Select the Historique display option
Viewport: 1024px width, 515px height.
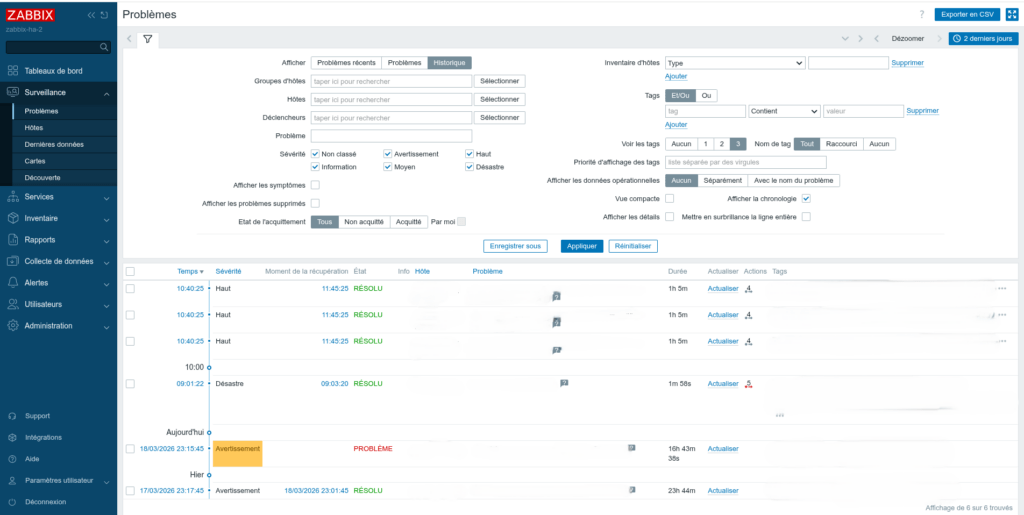449,63
